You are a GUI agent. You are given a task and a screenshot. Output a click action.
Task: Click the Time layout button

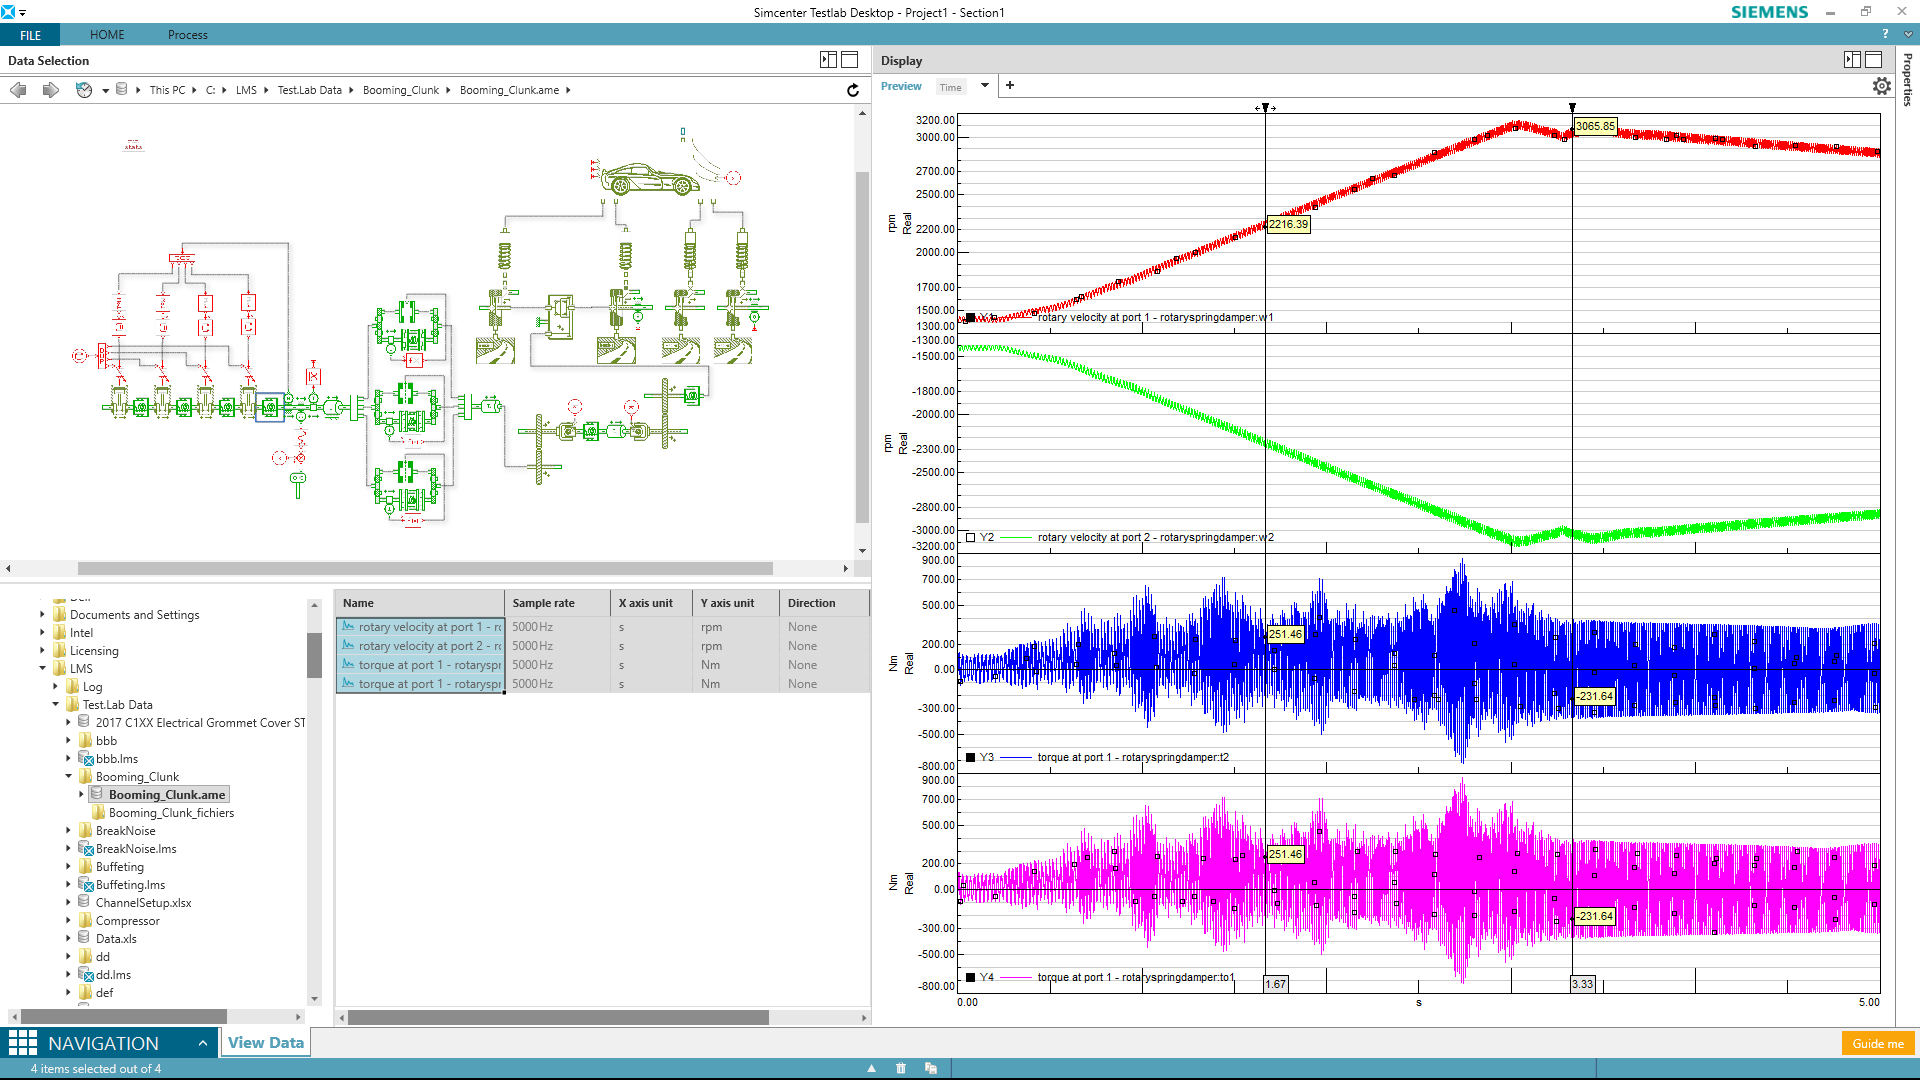(x=951, y=87)
